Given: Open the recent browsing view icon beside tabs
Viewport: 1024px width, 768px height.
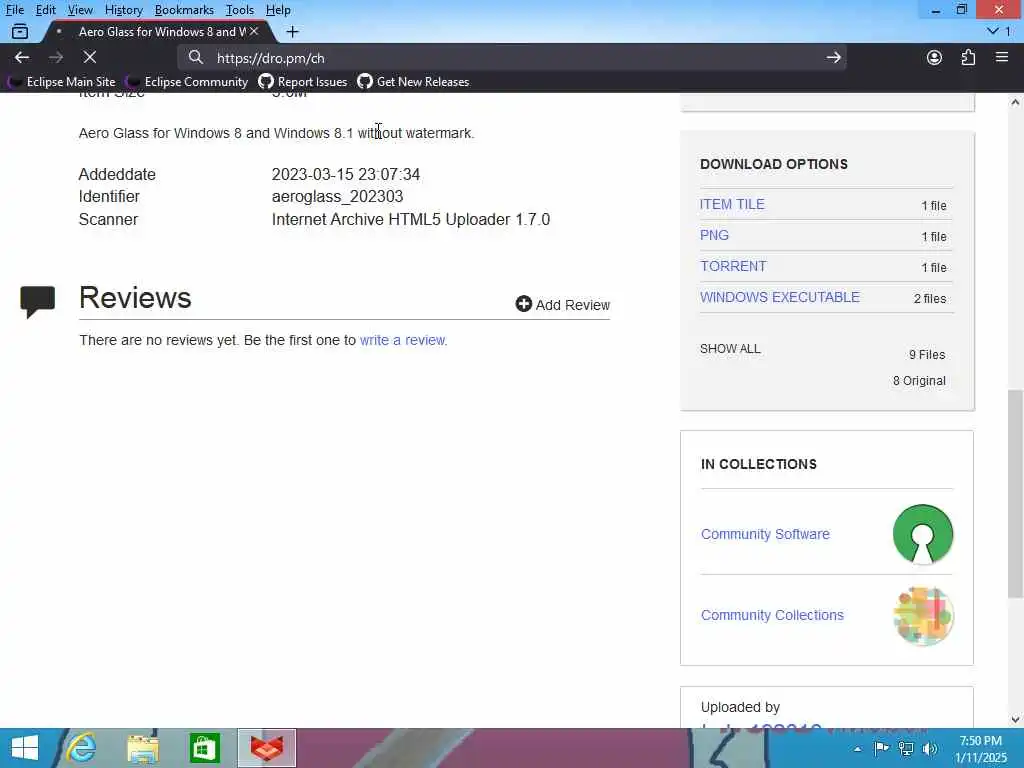Looking at the screenshot, I should 20,31.
